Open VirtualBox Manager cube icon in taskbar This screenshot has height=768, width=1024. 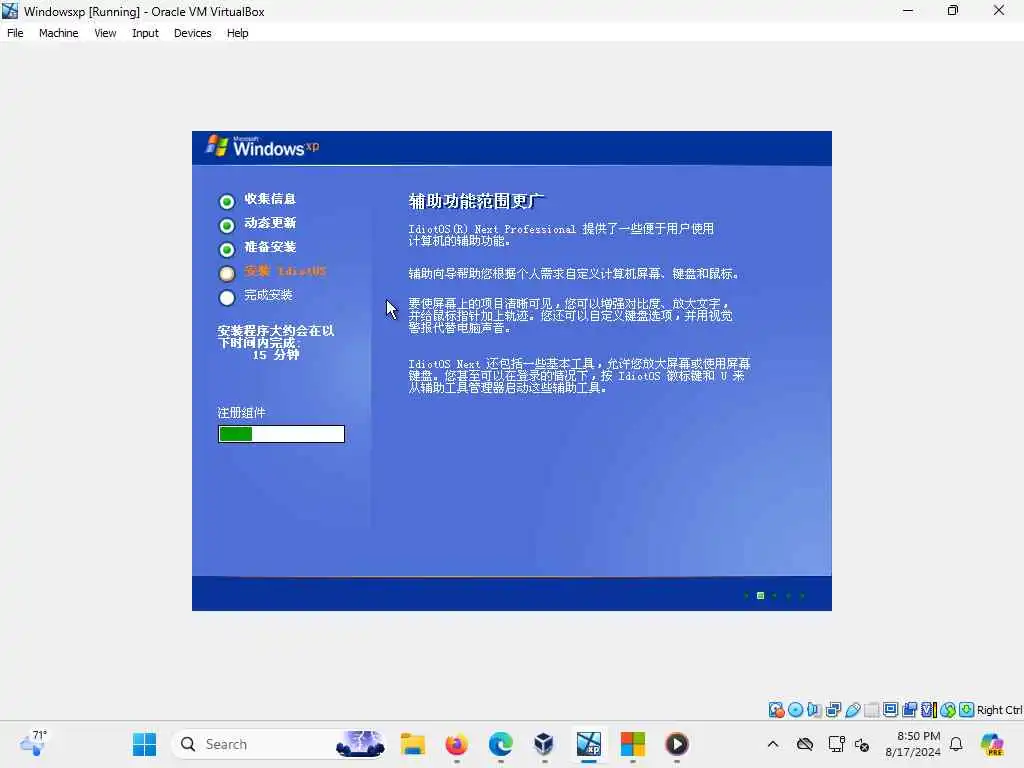(544, 744)
